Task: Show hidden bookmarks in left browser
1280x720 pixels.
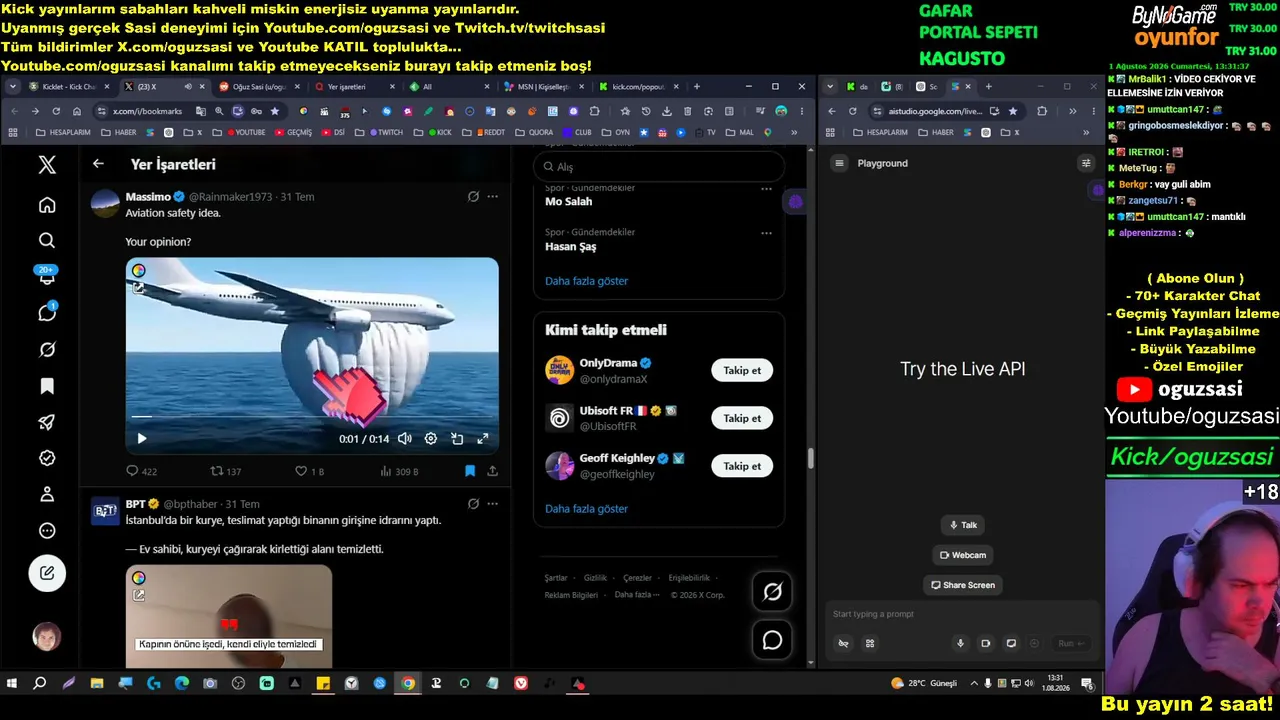Action: 794,132
